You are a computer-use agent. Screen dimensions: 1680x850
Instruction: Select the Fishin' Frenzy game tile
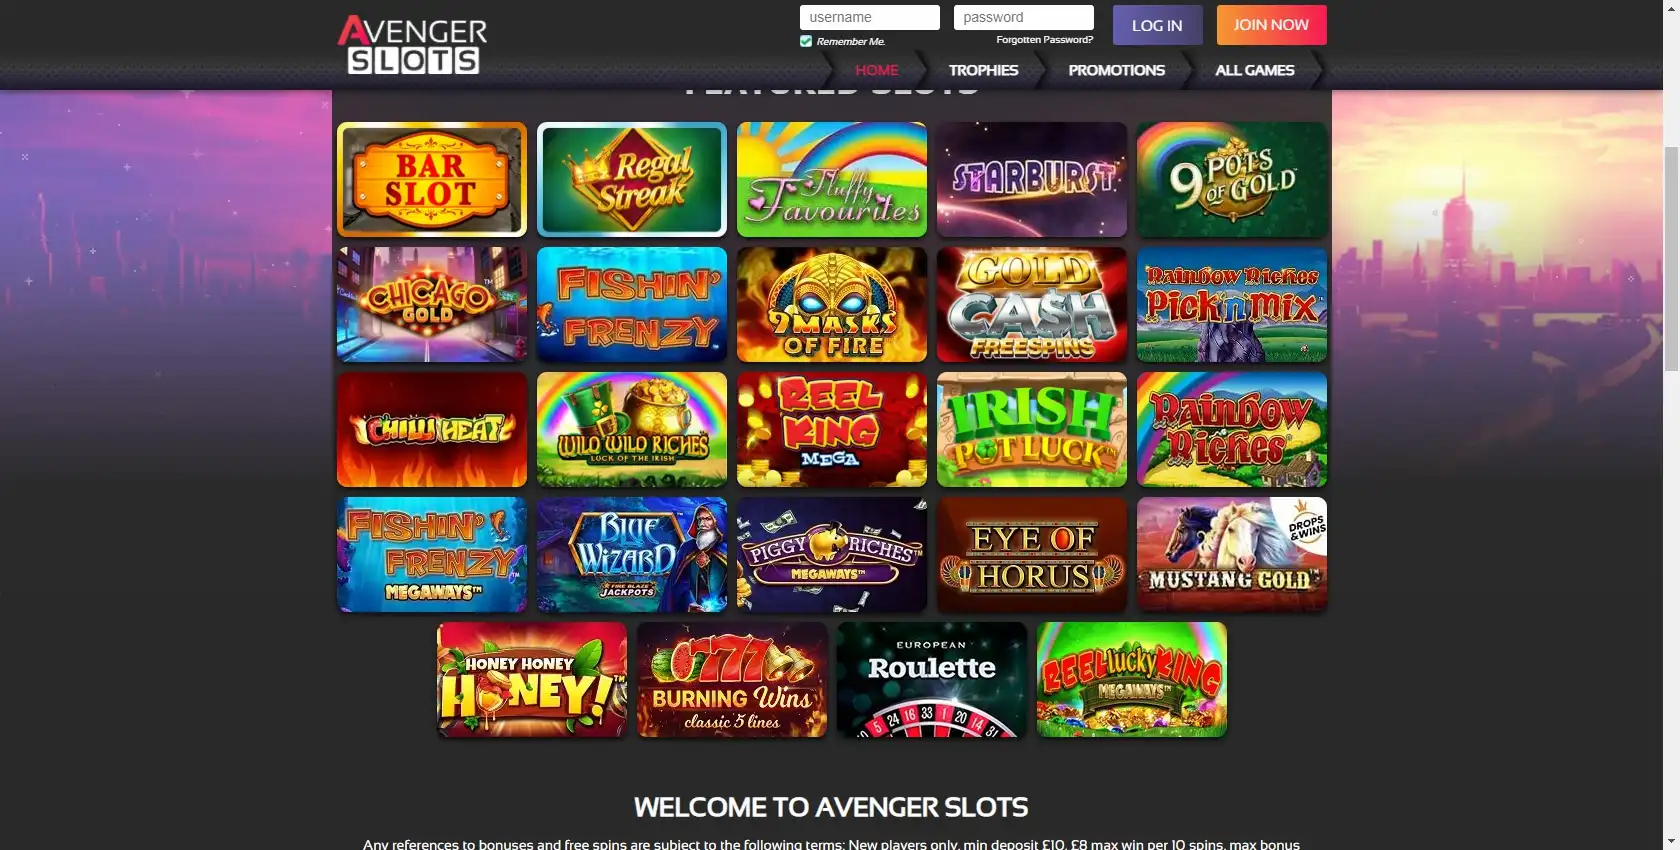632,305
